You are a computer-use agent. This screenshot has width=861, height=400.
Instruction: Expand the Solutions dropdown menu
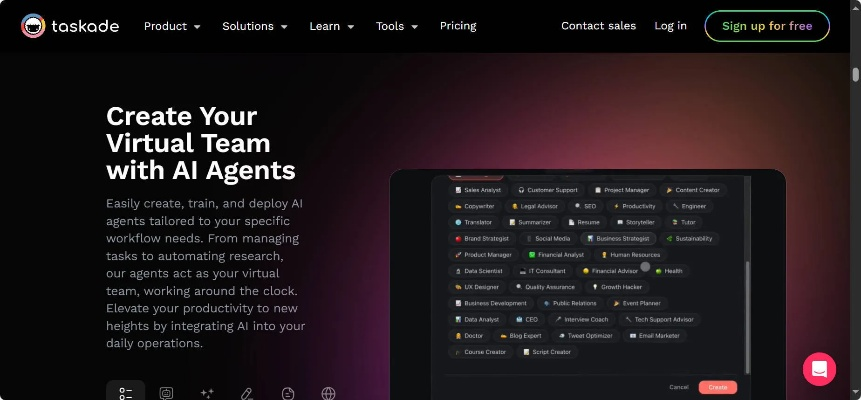coord(254,26)
